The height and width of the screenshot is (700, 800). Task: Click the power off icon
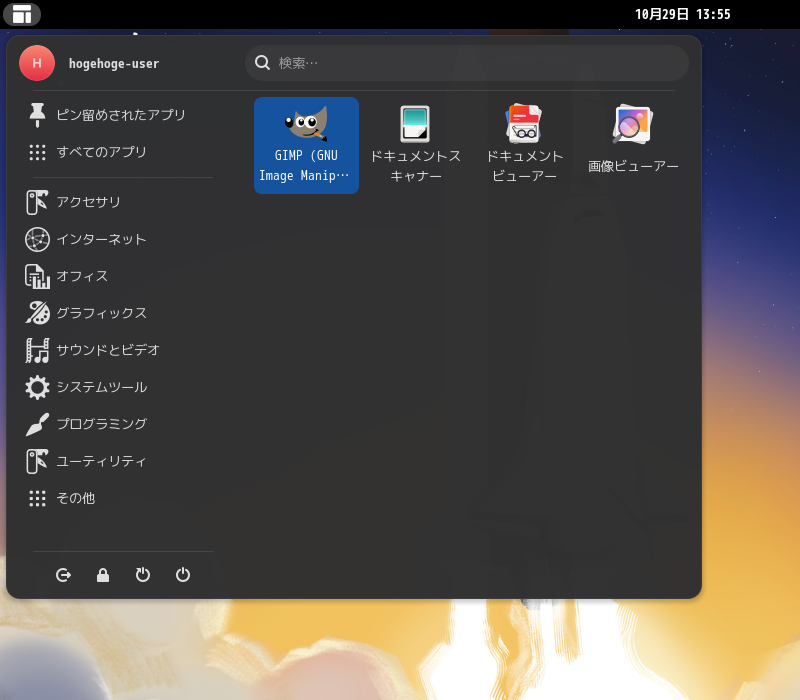[183, 575]
